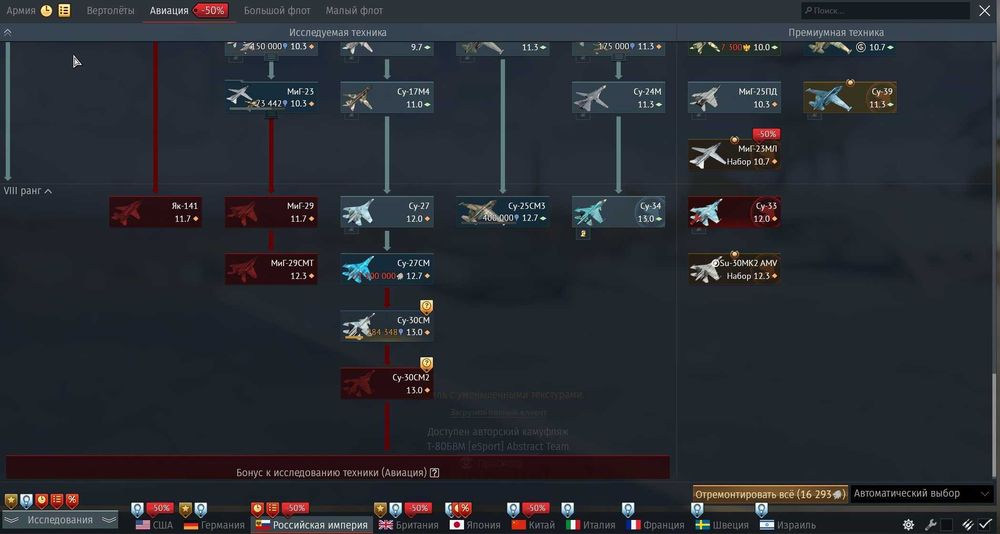The height and width of the screenshot is (534, 1000).
Task: Select the Su-30MK2 AMV premium card
Action: point(734,269)
